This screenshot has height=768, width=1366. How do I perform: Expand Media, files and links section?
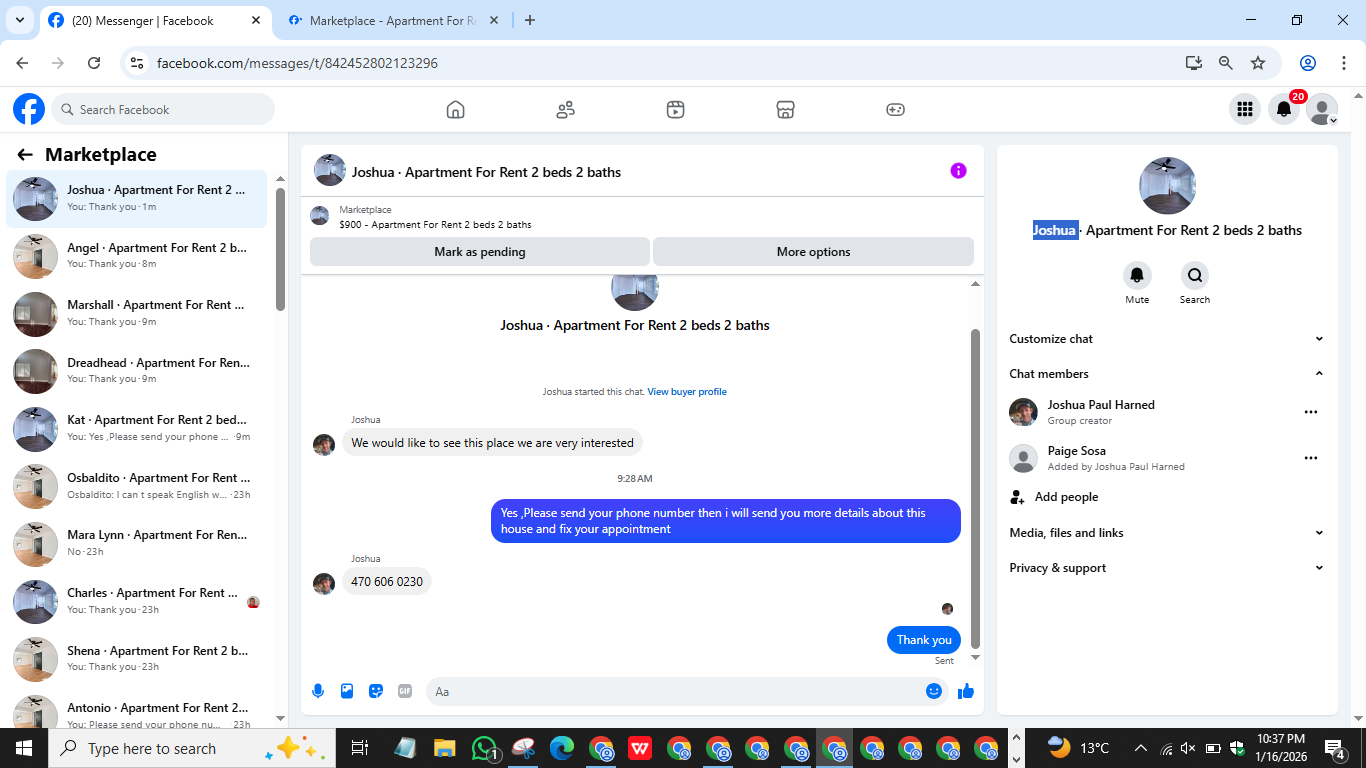[x=1167, y=533]
